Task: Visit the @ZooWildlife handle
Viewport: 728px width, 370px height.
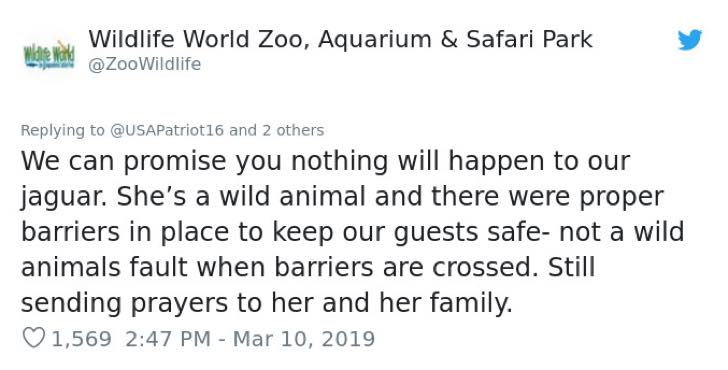Action: coord(144,64)
